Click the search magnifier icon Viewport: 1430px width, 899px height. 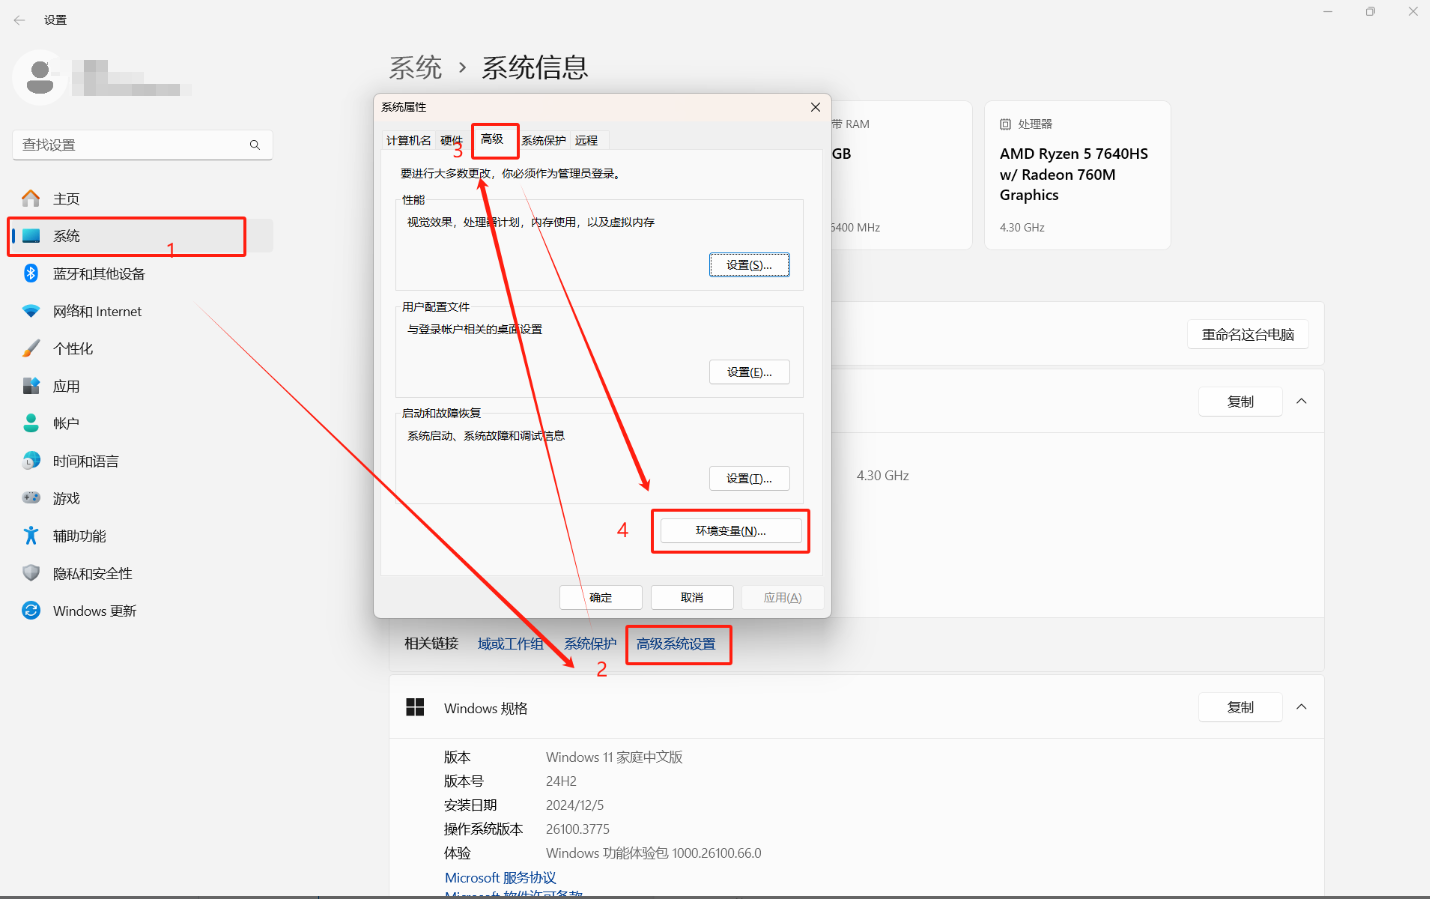tap(255, 145)
